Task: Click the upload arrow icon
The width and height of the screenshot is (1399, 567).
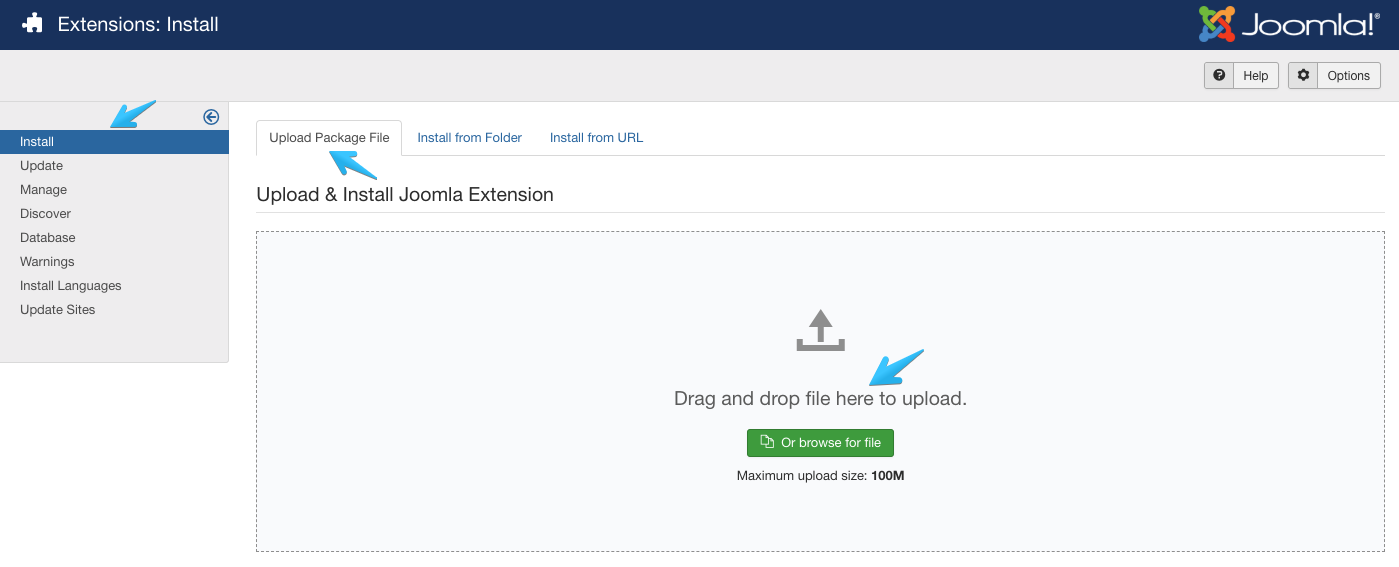Action: click(820, 330)
